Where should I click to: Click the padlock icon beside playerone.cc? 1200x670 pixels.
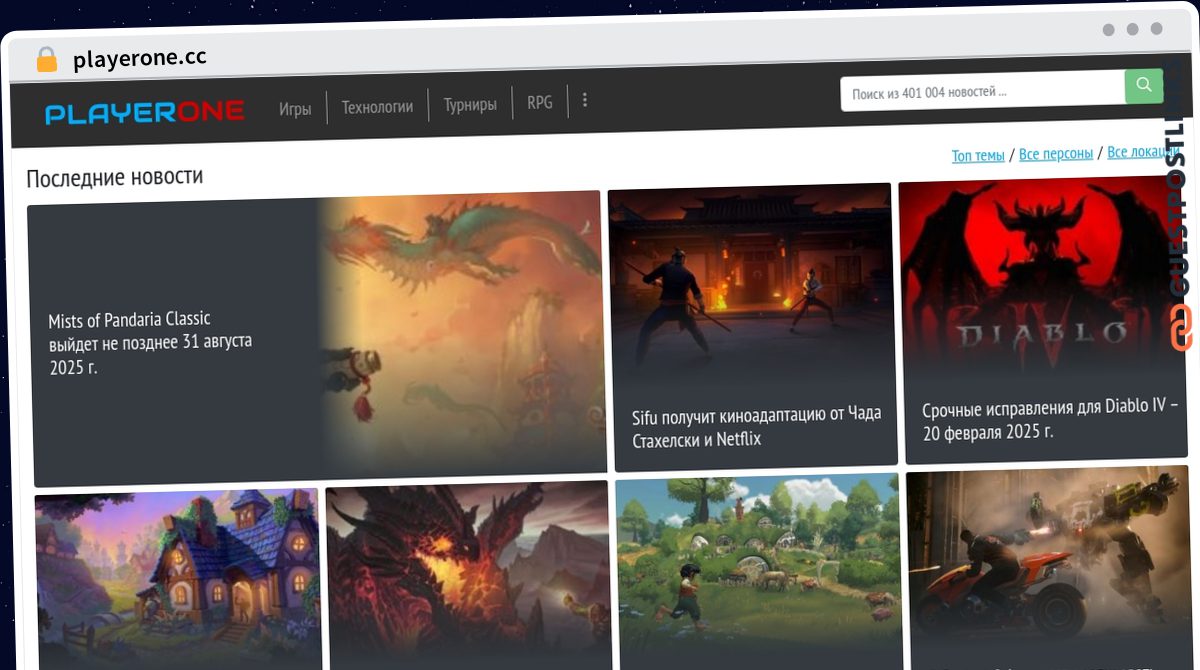click(x=46, y=59)
